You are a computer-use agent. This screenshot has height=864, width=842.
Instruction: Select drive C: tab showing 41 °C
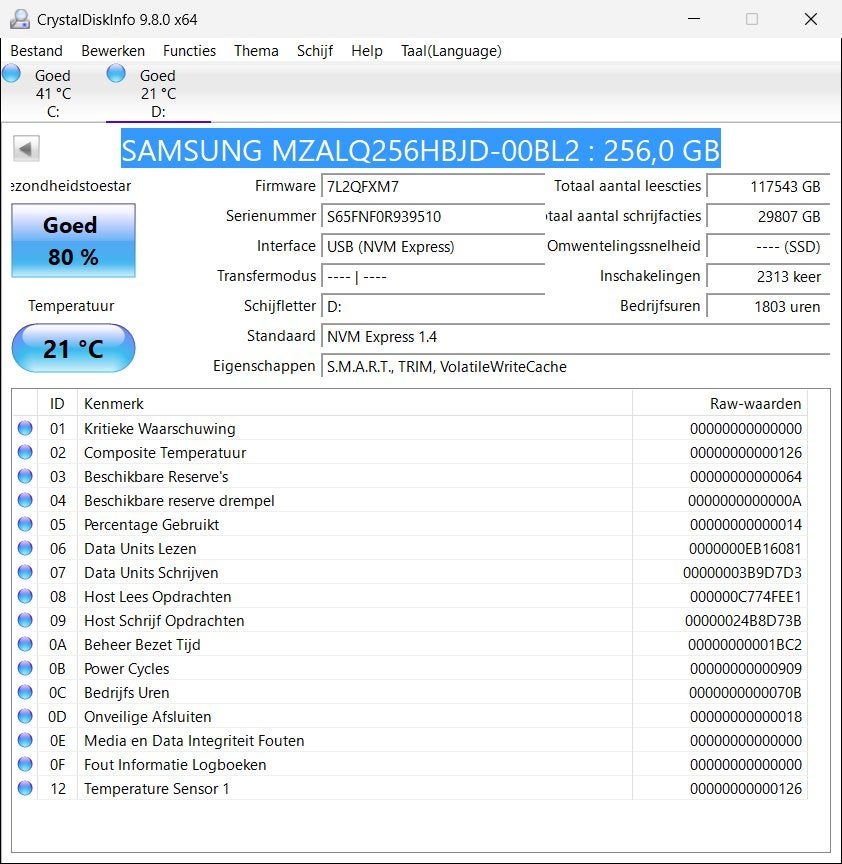click(53, 93)
